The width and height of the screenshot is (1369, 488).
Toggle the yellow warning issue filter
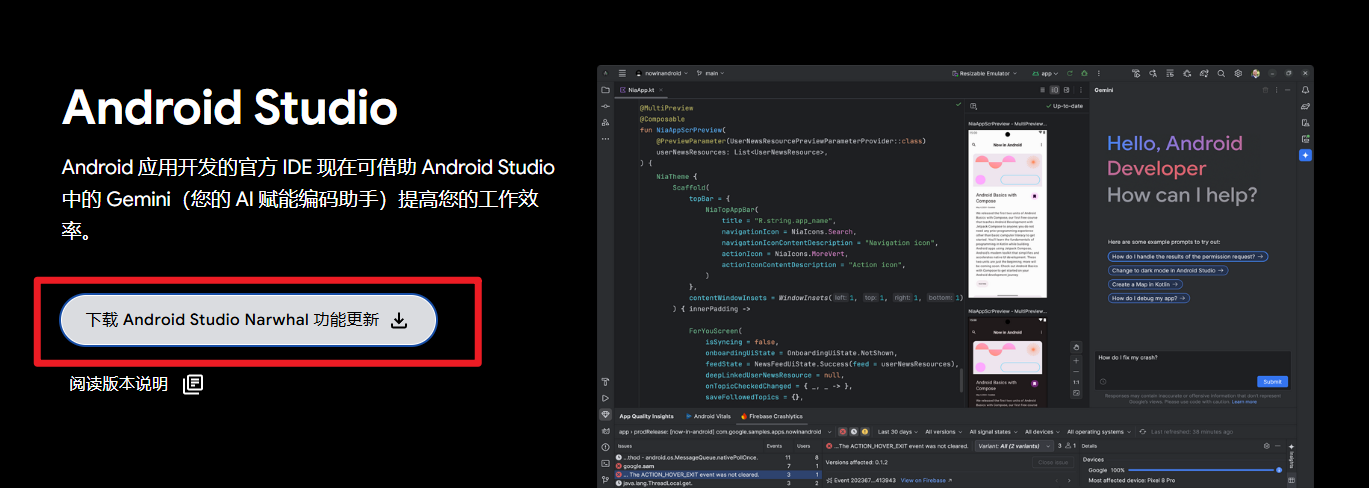(x=865, y=432)
